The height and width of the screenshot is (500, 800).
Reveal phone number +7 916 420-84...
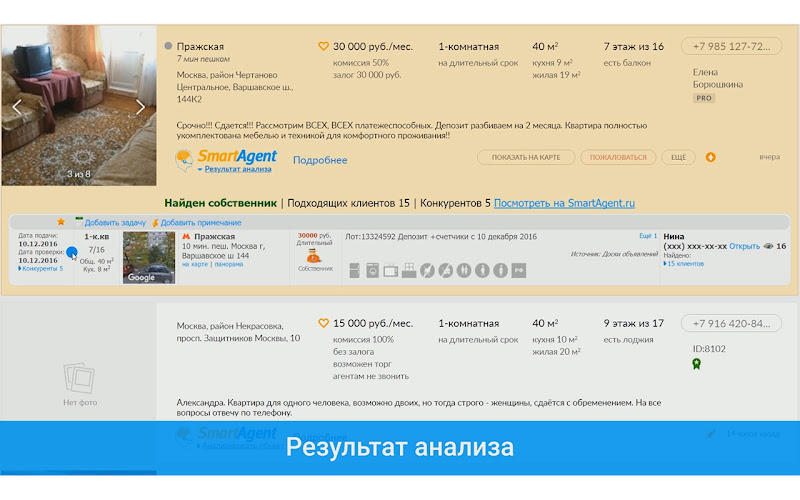[731, 323]
